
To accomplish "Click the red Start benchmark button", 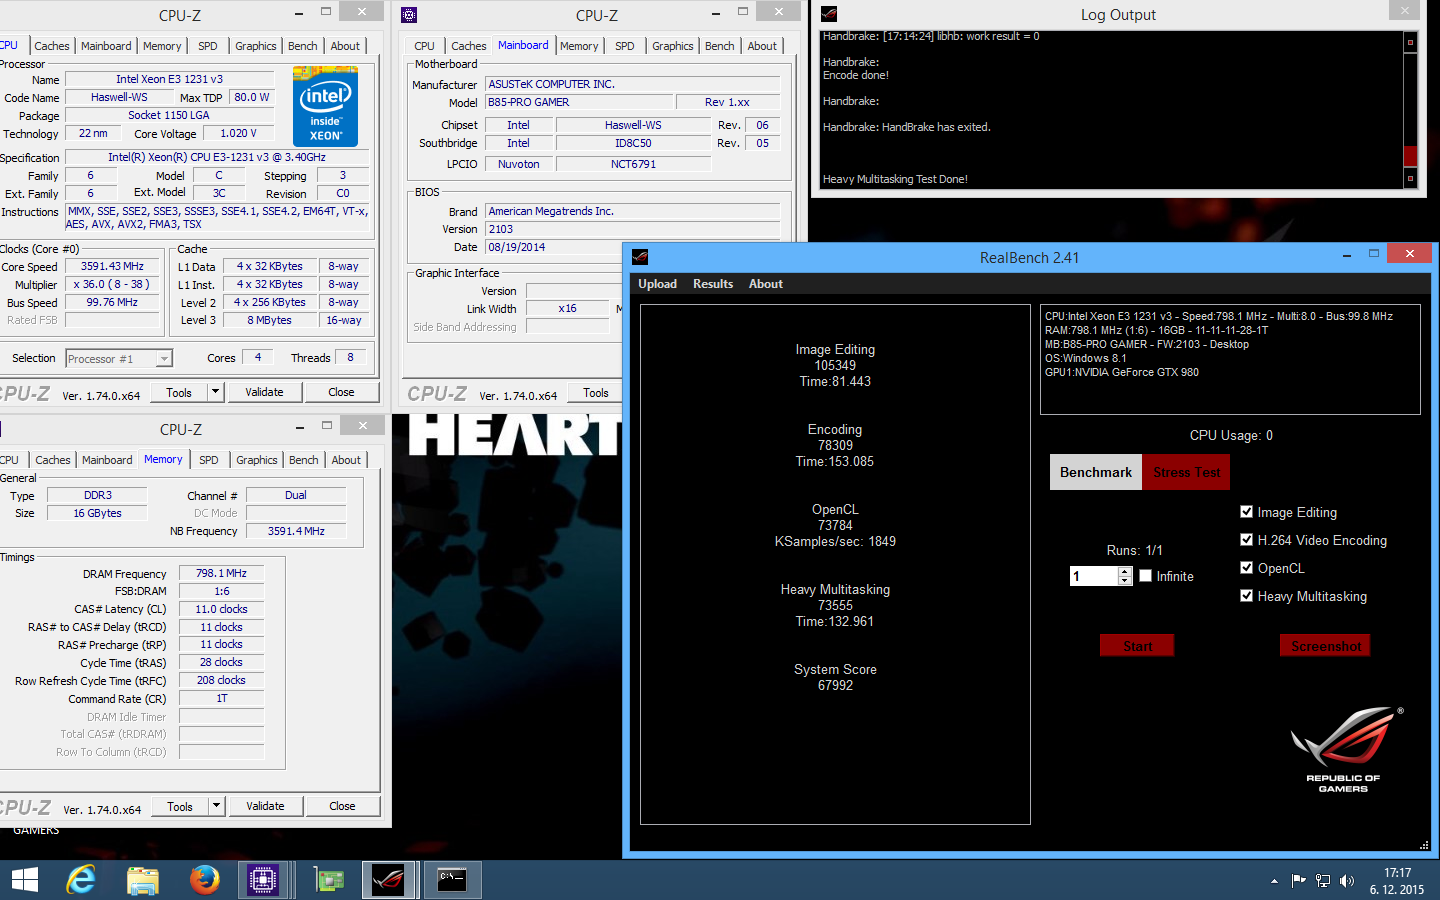I will point(1137,646).
